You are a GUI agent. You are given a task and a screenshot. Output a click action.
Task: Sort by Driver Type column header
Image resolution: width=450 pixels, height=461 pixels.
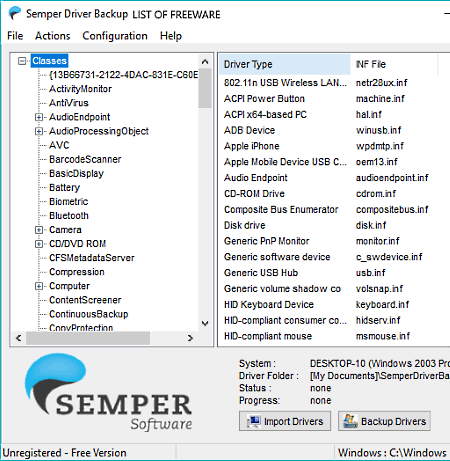coord(285,64)
